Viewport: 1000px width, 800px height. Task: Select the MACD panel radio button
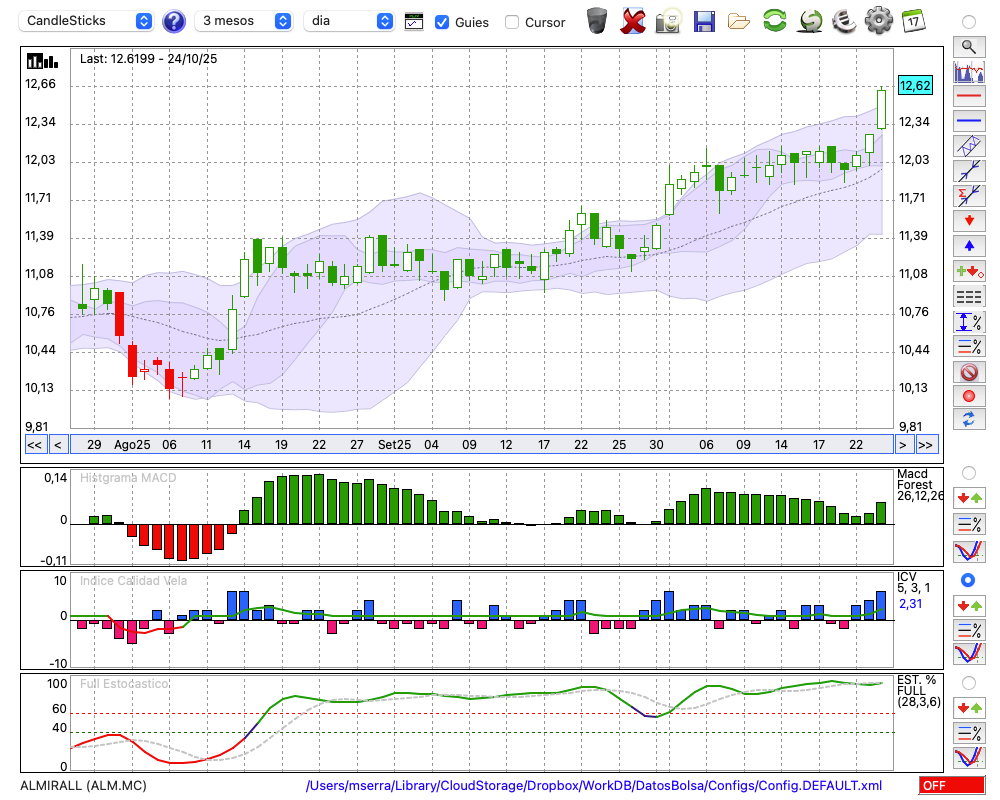coord(969,473)
